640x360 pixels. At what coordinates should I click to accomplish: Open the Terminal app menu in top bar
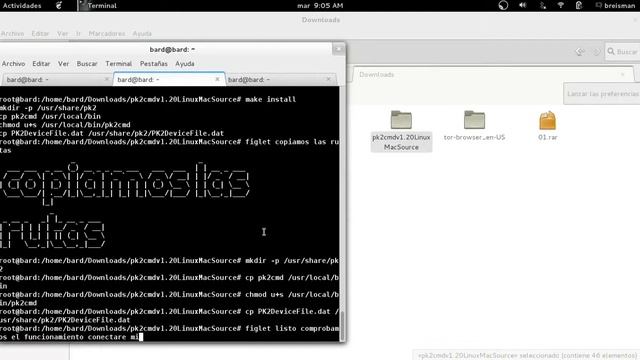pos(98,6)
